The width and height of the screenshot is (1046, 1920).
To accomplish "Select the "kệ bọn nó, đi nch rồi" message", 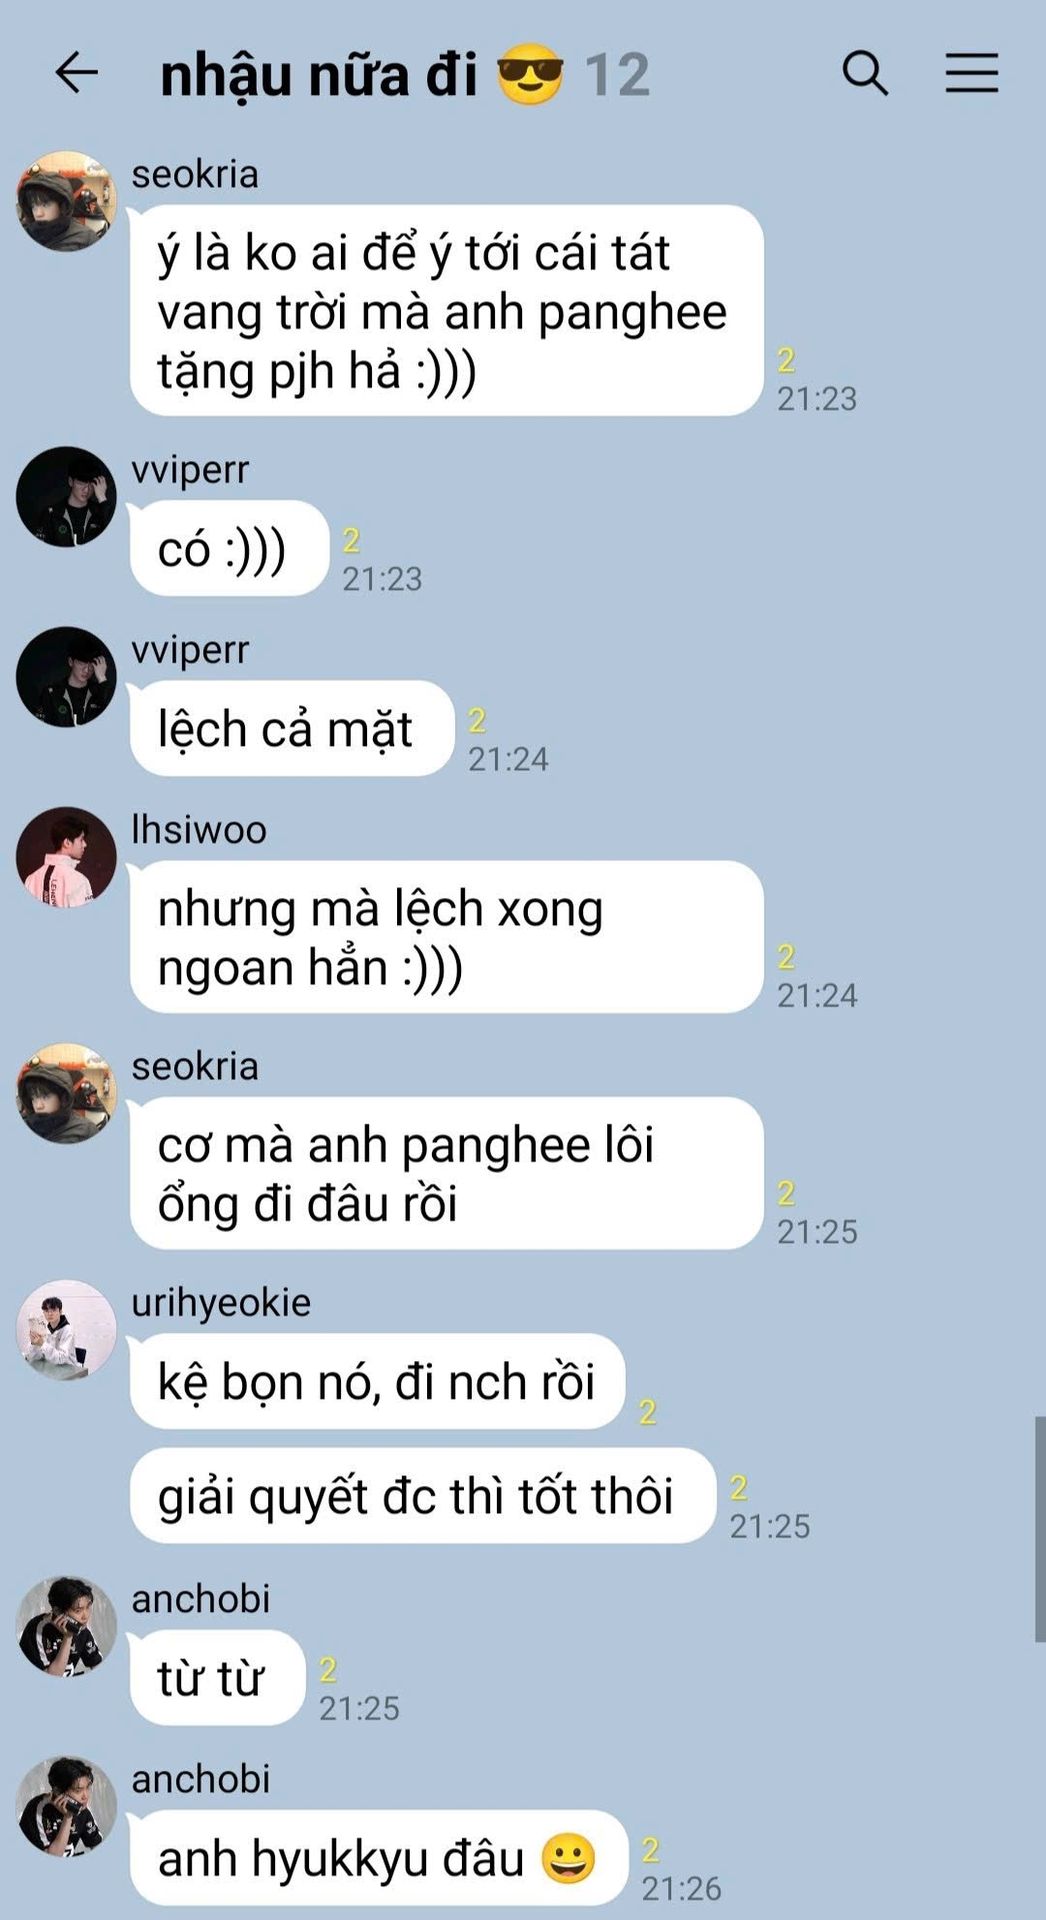I will (x=377, y=1381).
